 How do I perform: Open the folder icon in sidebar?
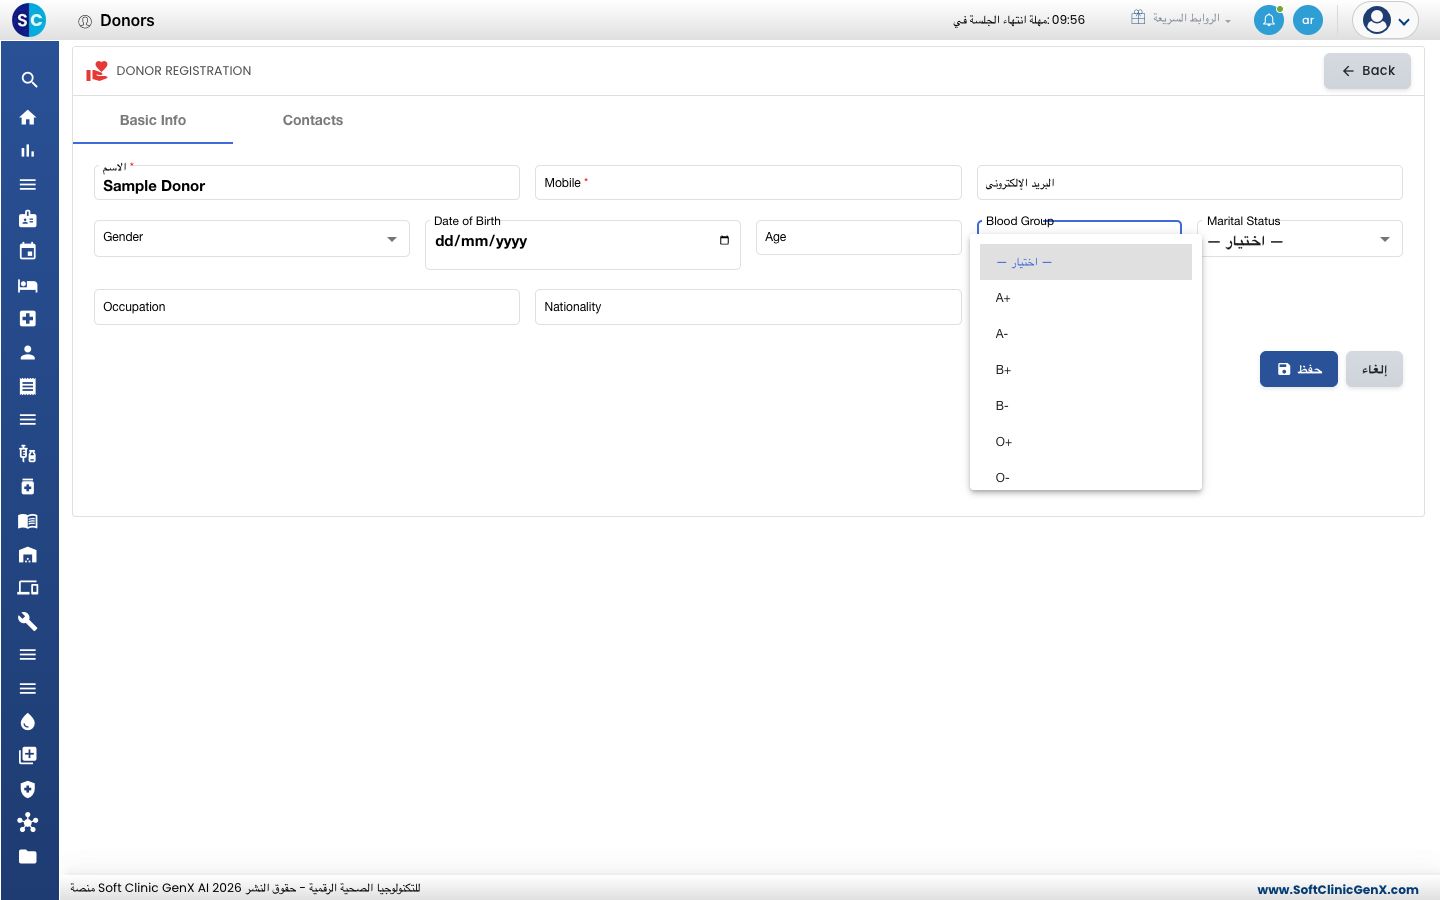coord(28,856)
